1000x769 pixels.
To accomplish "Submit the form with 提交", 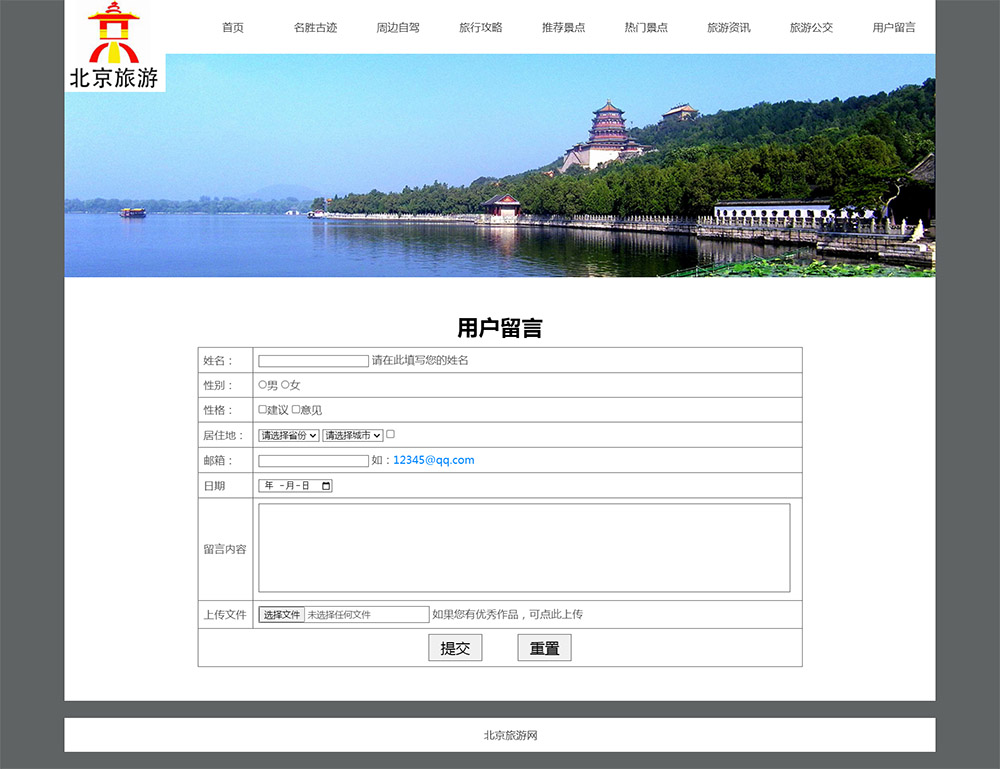I will (x=455, y=648).
